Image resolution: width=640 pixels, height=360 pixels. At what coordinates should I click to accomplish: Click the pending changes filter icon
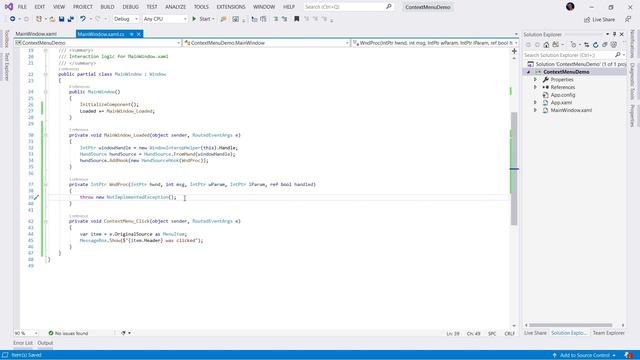(x=573, y=45)
